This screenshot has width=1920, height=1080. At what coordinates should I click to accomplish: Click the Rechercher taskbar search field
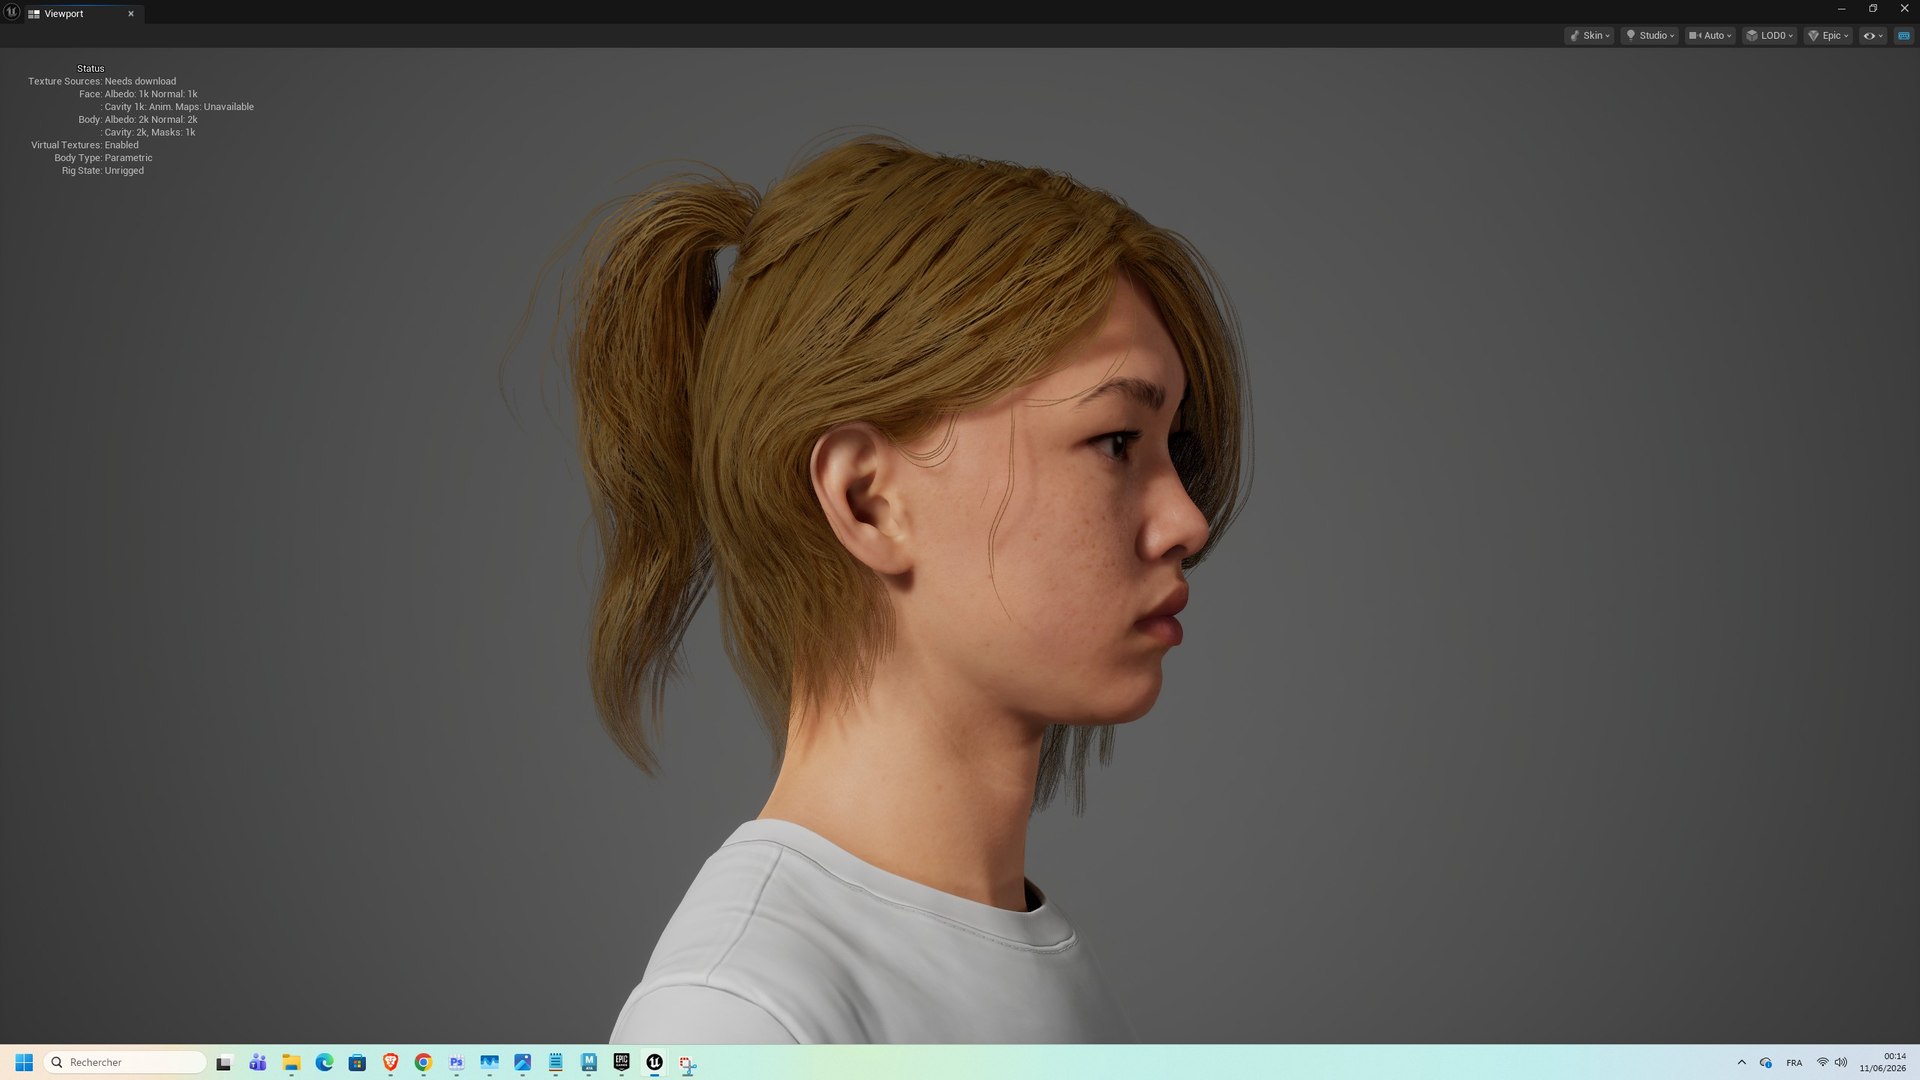click(x=125, y=1062)
